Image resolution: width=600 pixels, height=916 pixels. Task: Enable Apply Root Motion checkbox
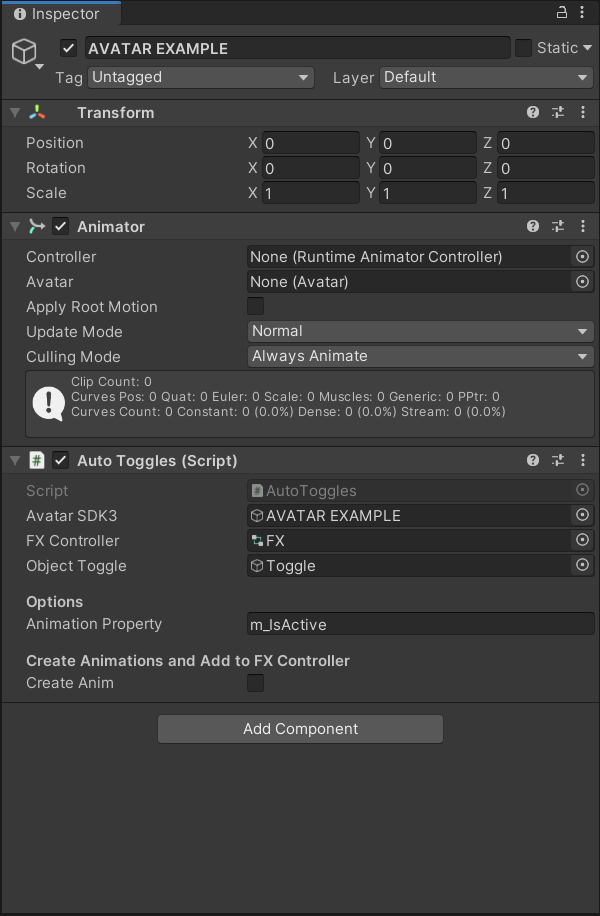pyautogui.click(x=256, y=307)
